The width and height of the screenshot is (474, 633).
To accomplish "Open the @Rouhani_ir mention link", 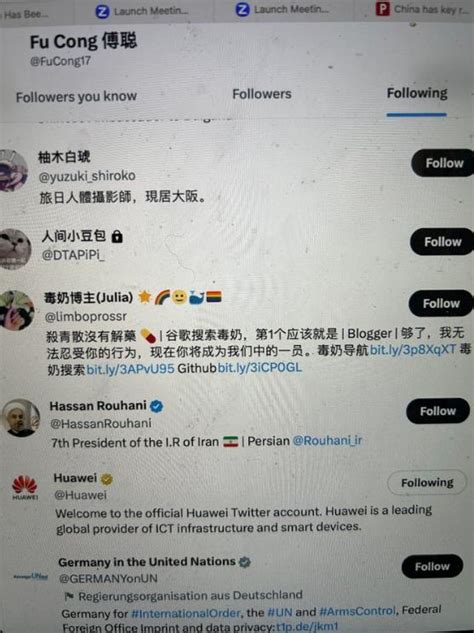I will [327, 440].
